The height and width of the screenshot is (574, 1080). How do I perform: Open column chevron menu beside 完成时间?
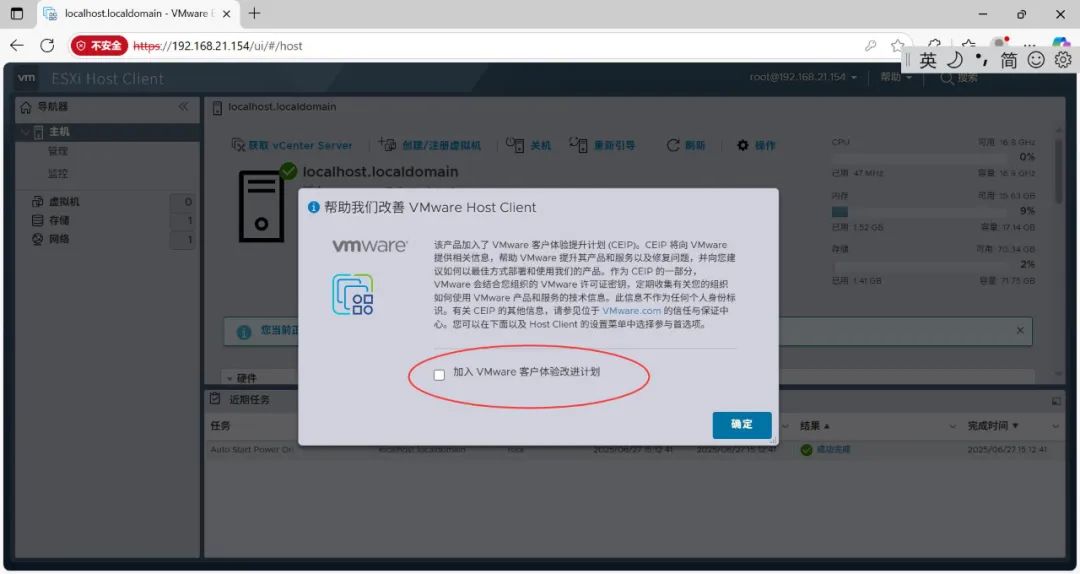tap(1055, 427)
